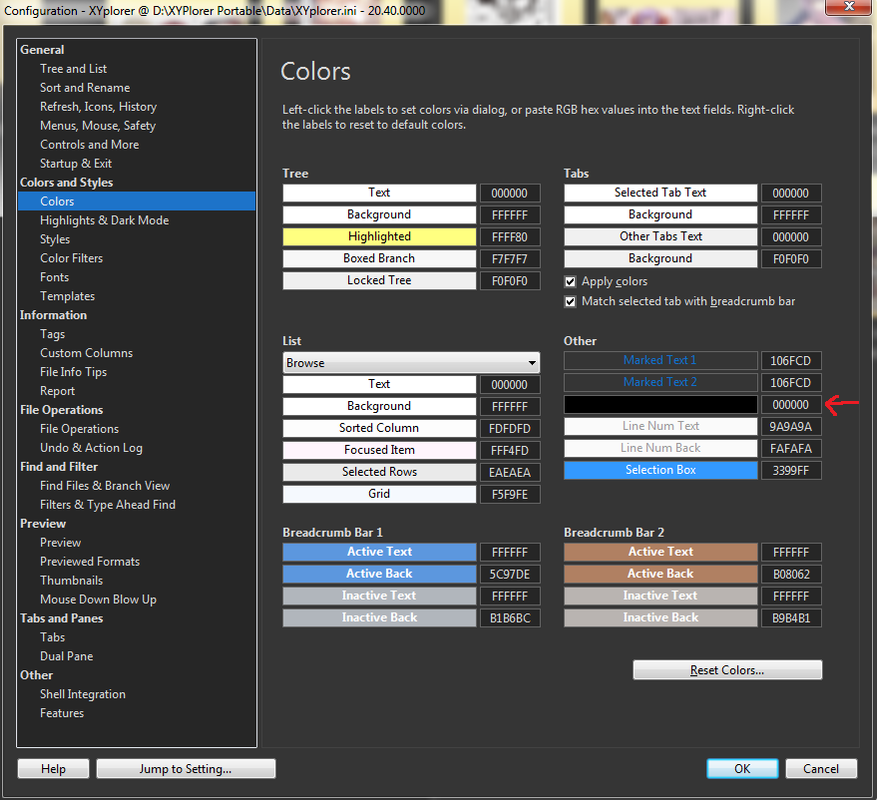Pick Tree Text color label

379,193
